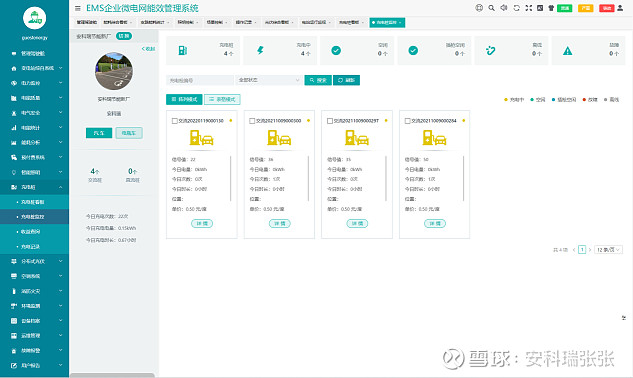Mute alarms via the speaker icon
This screenshot has height=378, width=633.
click(504, 8)
